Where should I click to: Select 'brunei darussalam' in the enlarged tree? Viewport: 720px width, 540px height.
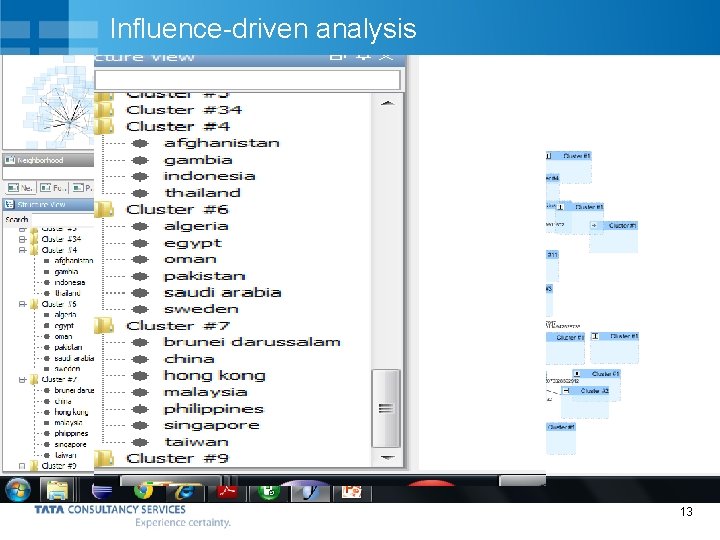(x=253, y=342)
